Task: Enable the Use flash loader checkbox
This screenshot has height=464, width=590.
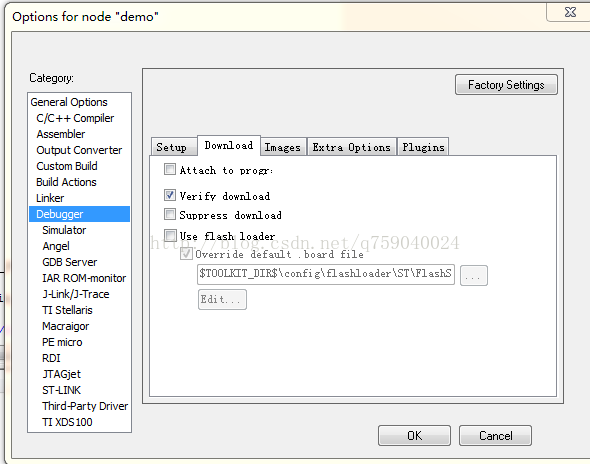Action: [x=170, y=236]
